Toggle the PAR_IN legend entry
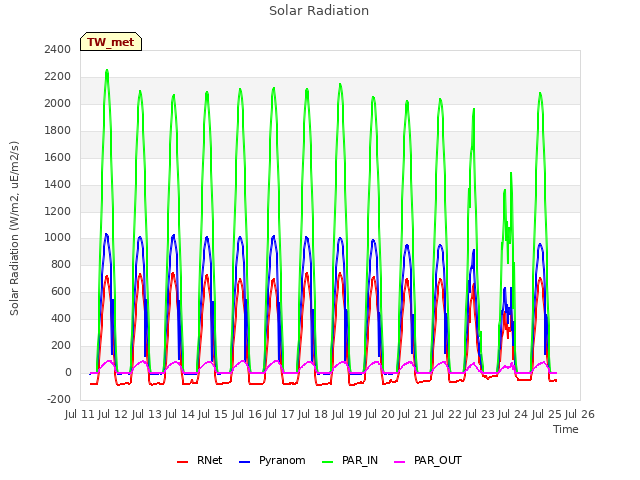This screenshot has width=640, height=480. point(350,460)
